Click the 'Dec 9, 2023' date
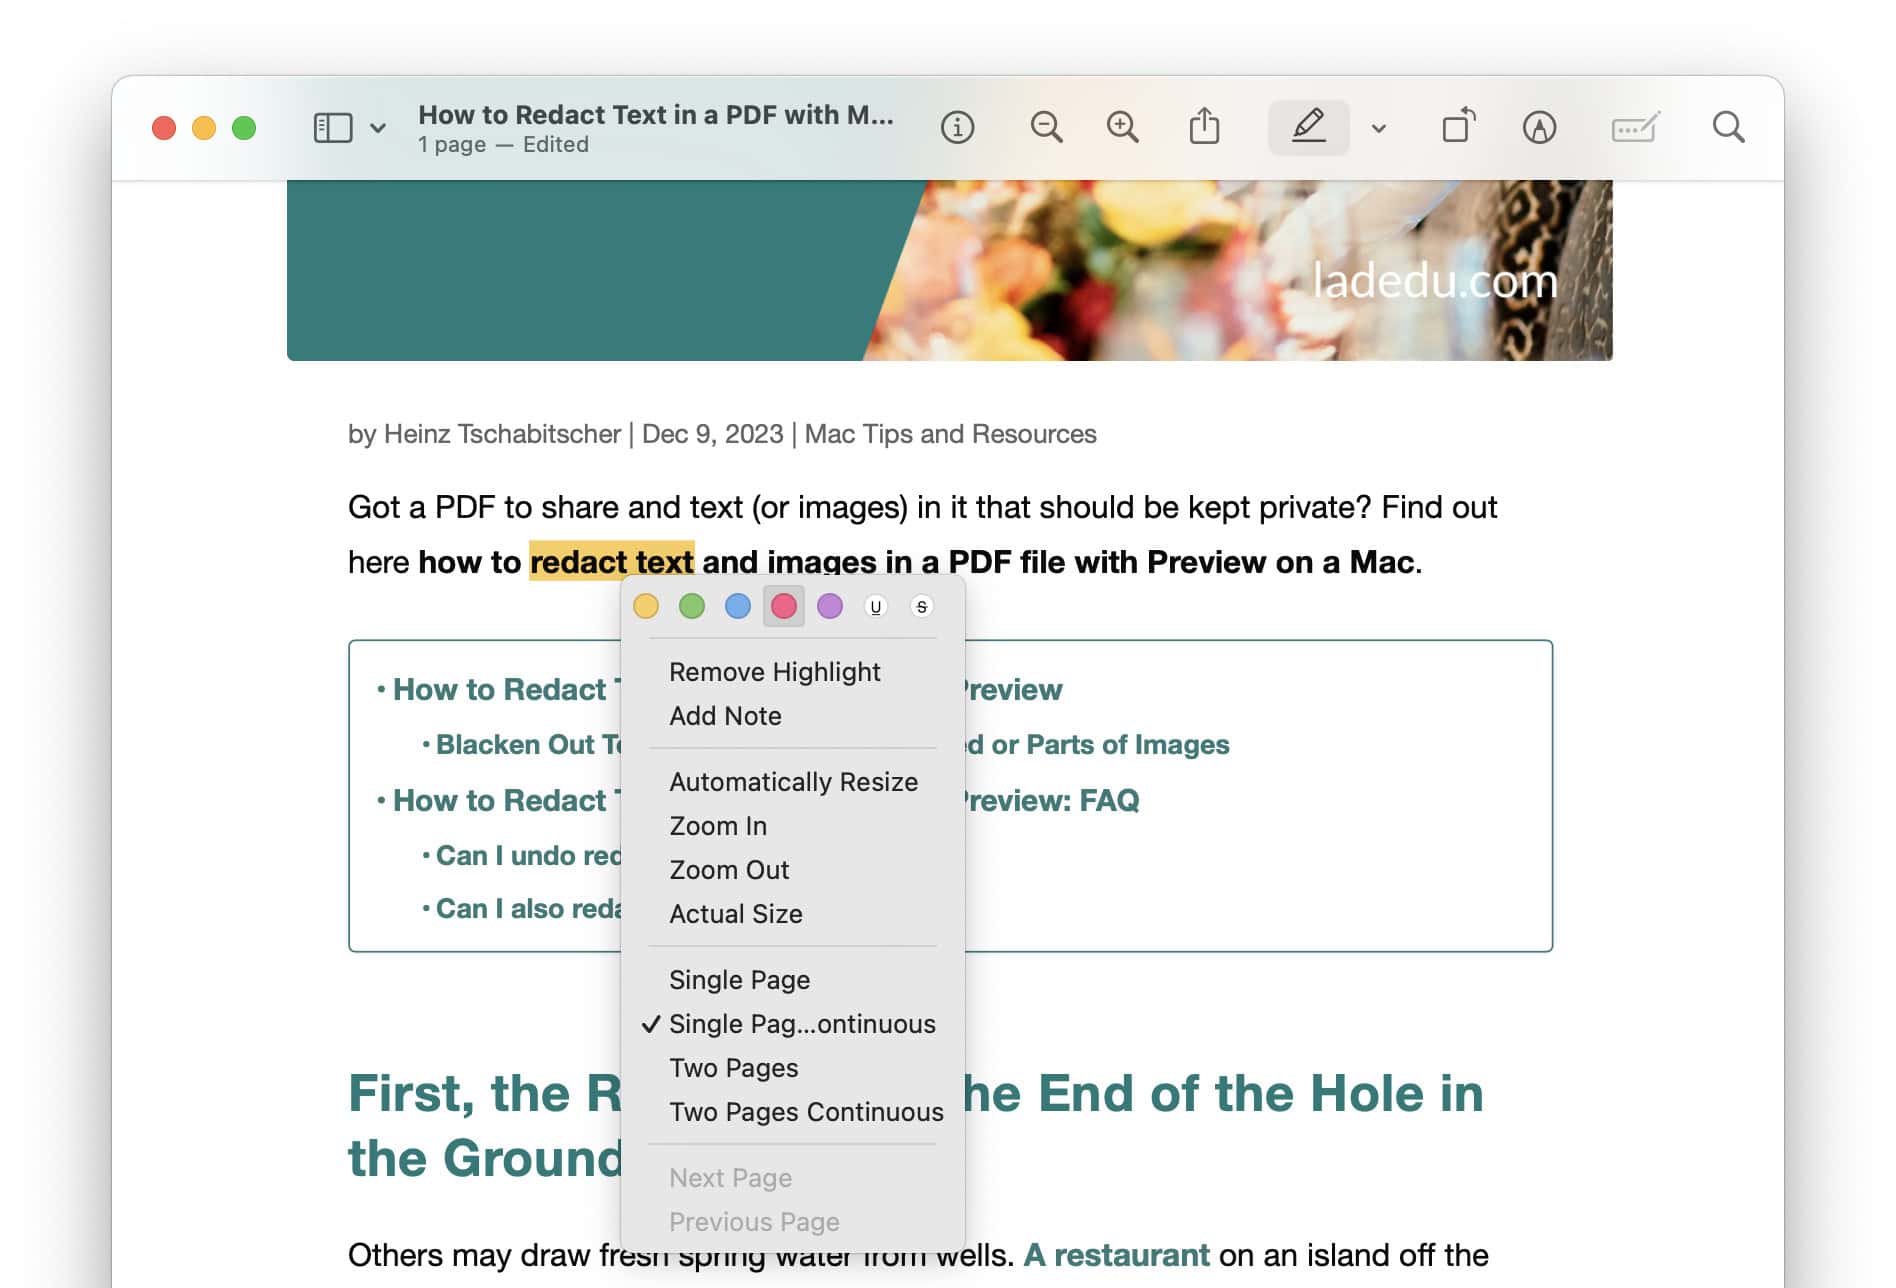This screenshot has height=1288, width=1896. pos(712,434)
